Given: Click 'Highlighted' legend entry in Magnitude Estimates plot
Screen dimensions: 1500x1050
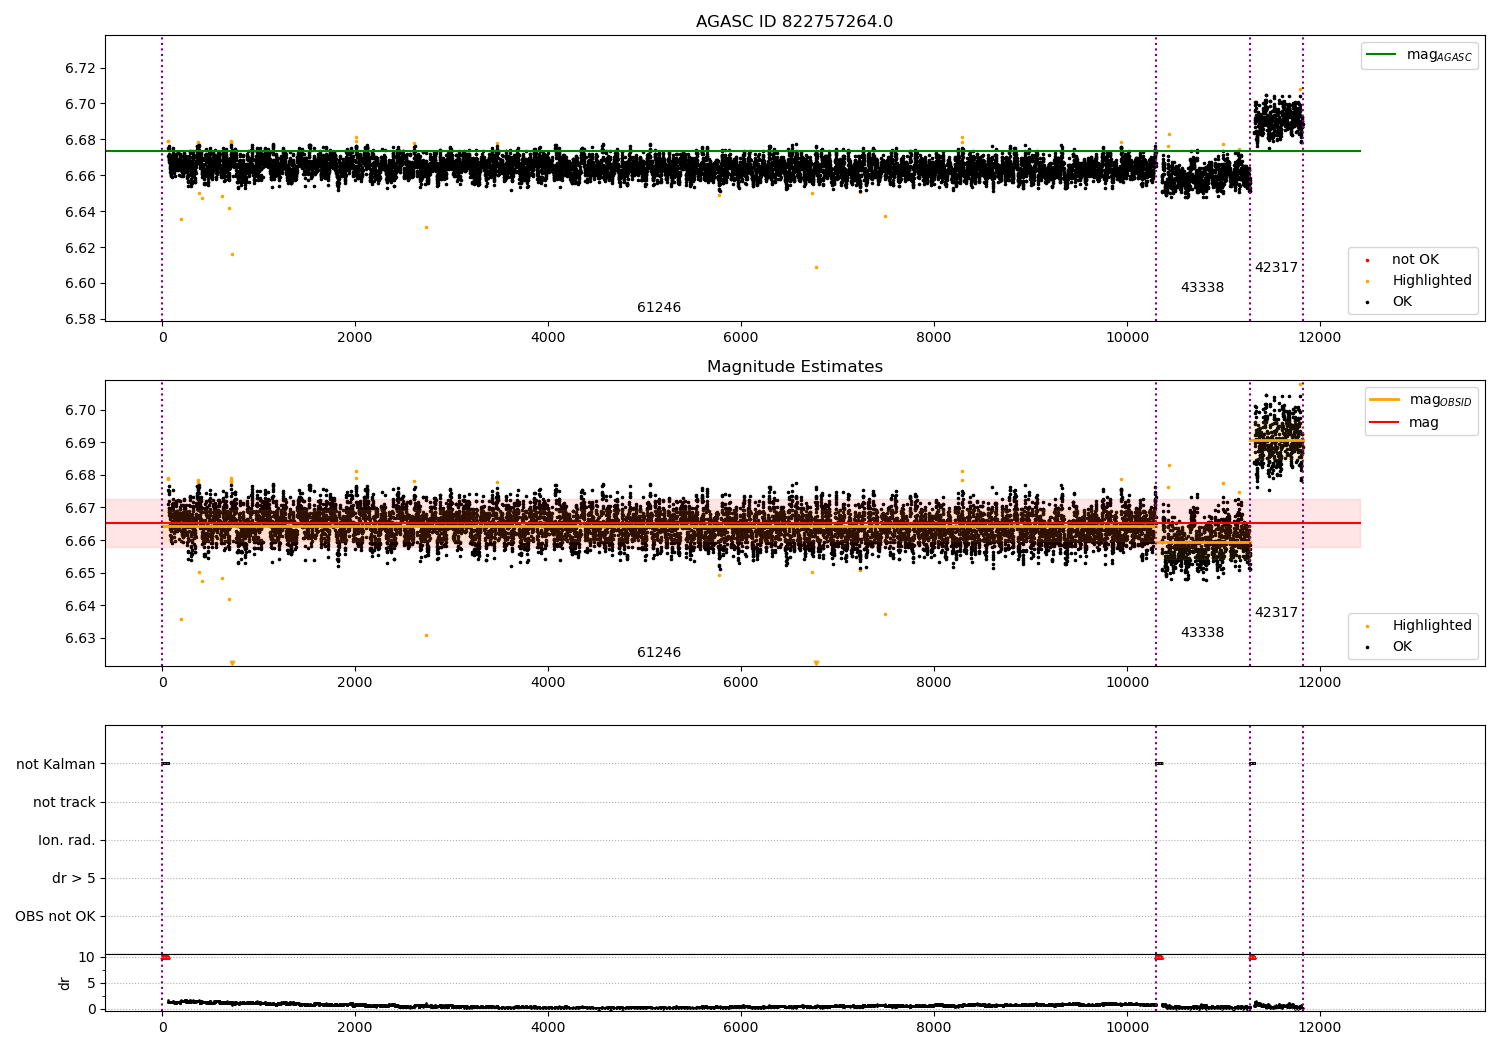Looking at the screenshot, I should [x=1419, y=626].
